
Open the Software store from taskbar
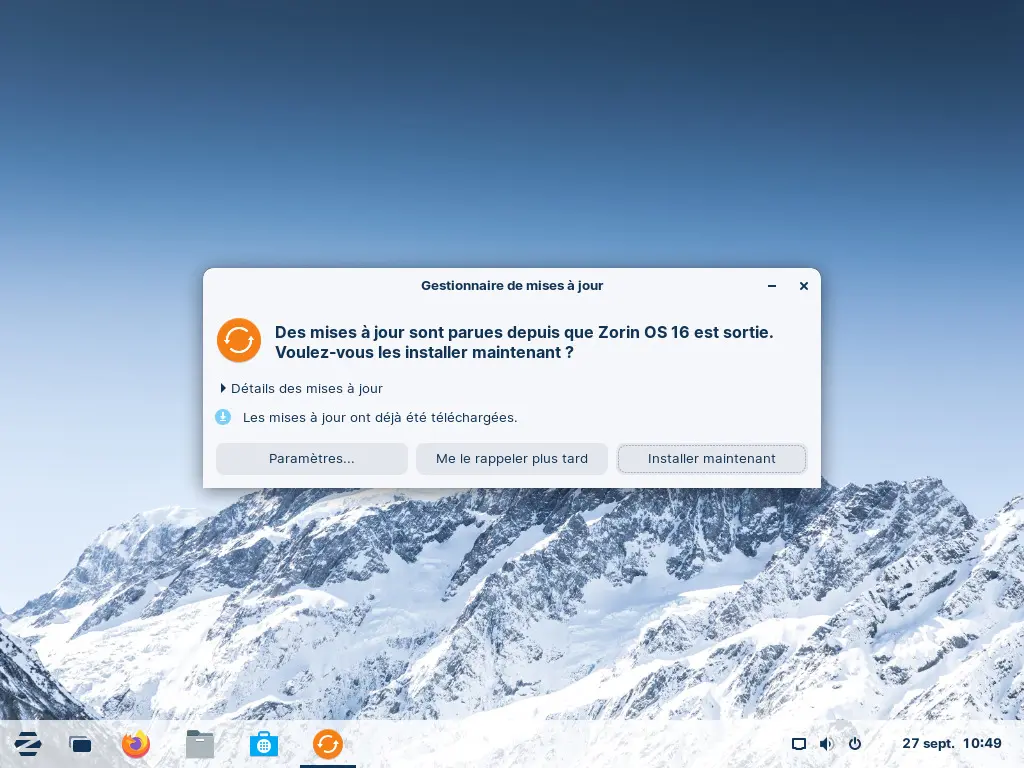click(x=264, y=744)
